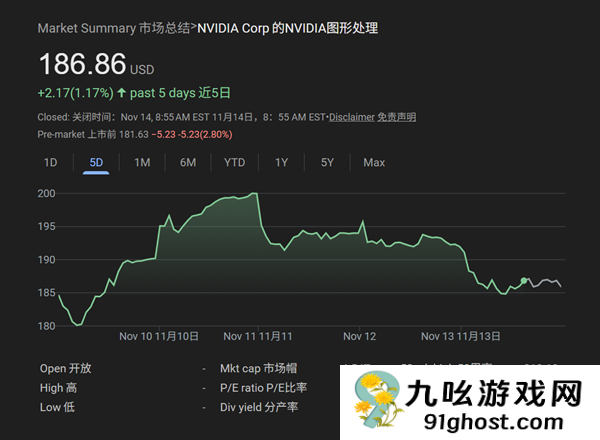Select the 1D time range tab
The height and width of the screenshot is (440, 600).
point(51,163)
